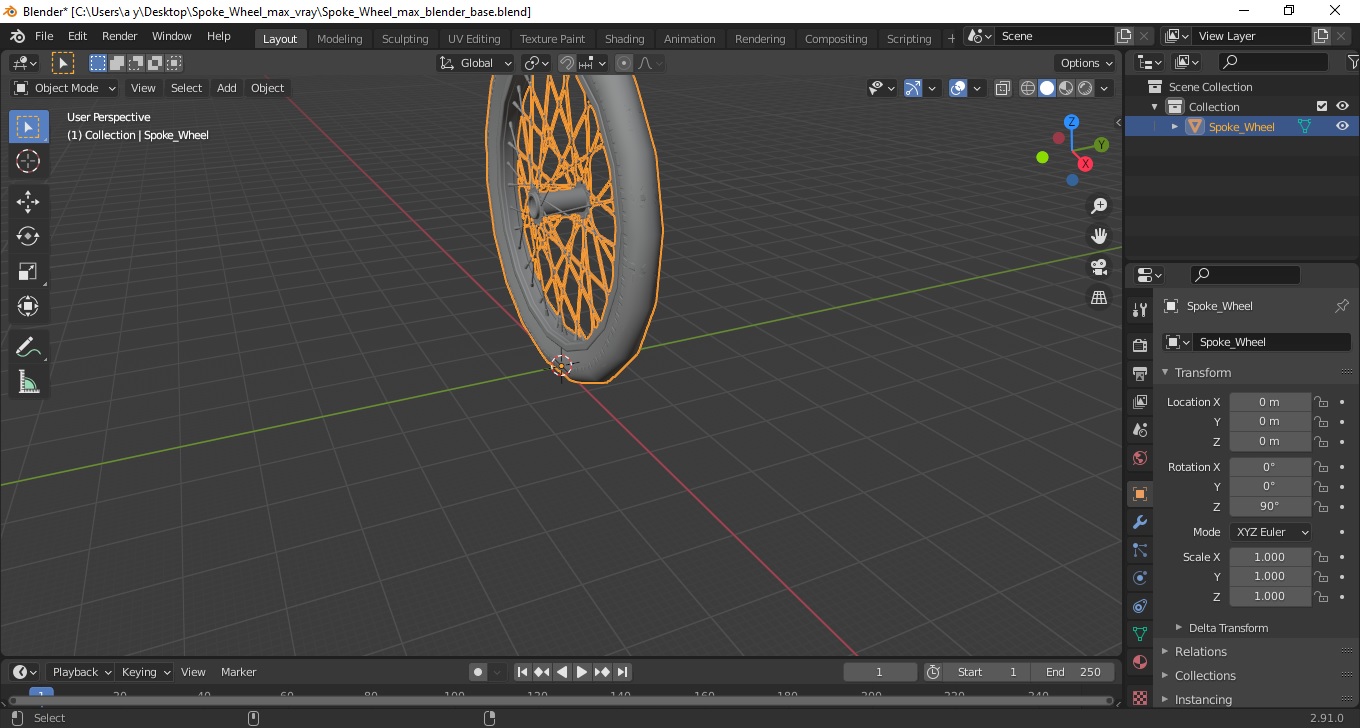1360x728 pixels.
Task: Hide Spoke_Wheel with its eye icon
Action: [x=1342, y=126]
